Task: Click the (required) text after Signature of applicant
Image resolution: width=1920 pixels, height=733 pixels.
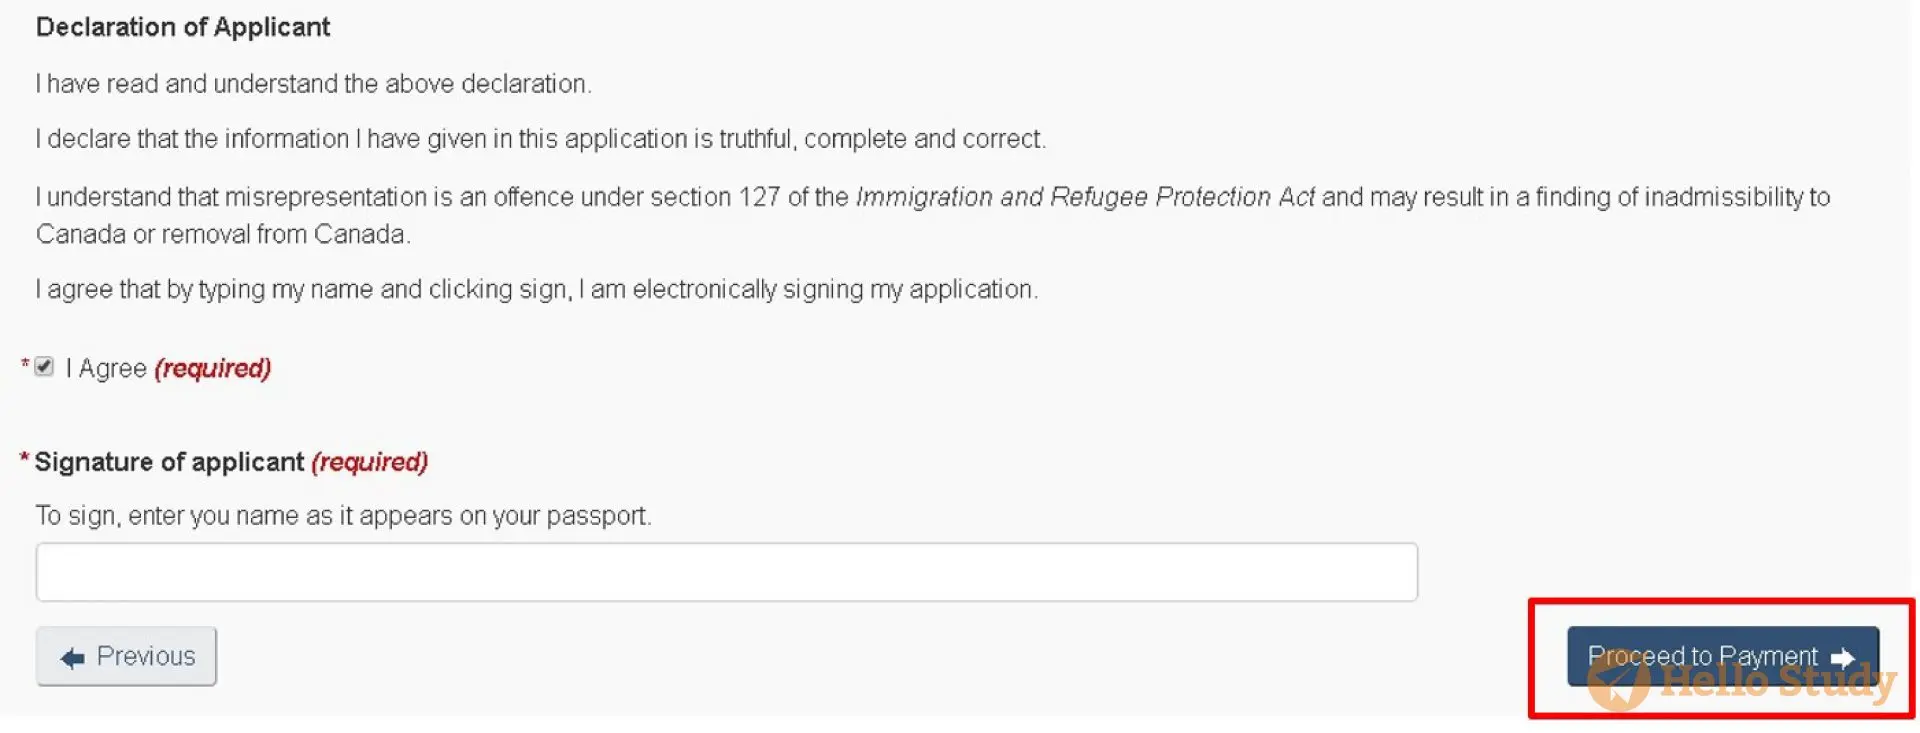Action: [370, 462]
